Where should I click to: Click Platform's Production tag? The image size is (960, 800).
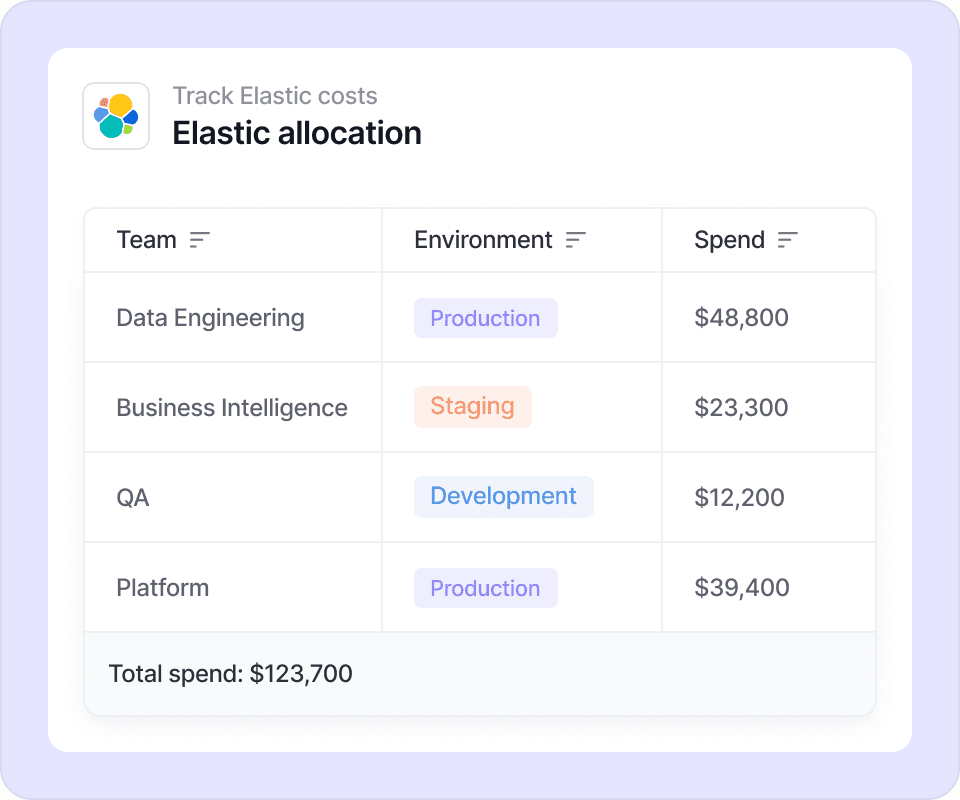point(485,588)
